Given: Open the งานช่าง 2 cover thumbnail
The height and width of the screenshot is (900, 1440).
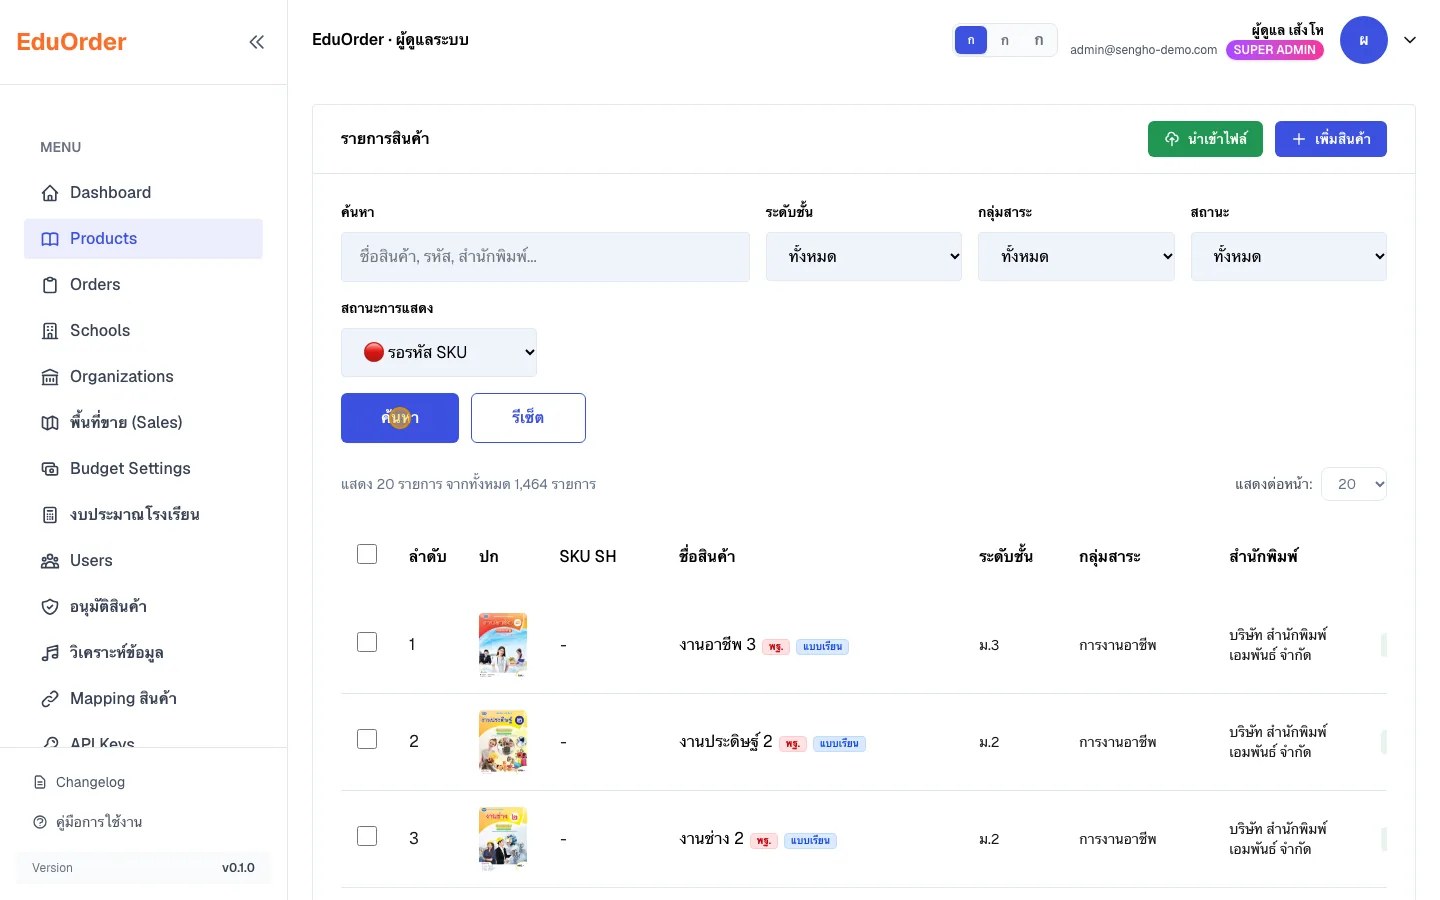Looking at the screenshot, I should coord(503,838).
